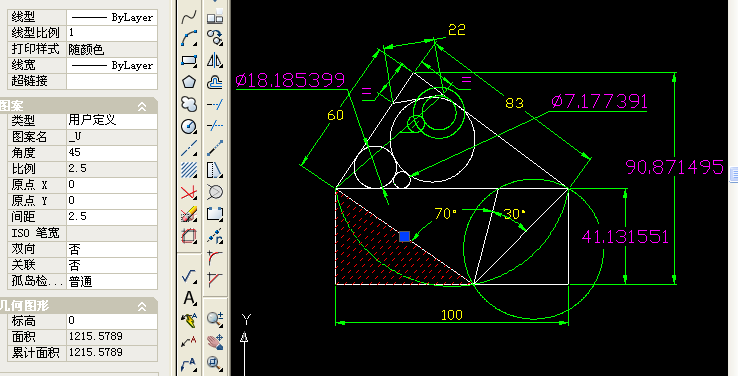This screenshot has height=376, width=738.
Task: Select the leader arrow with red A
Action: point(189,342)
